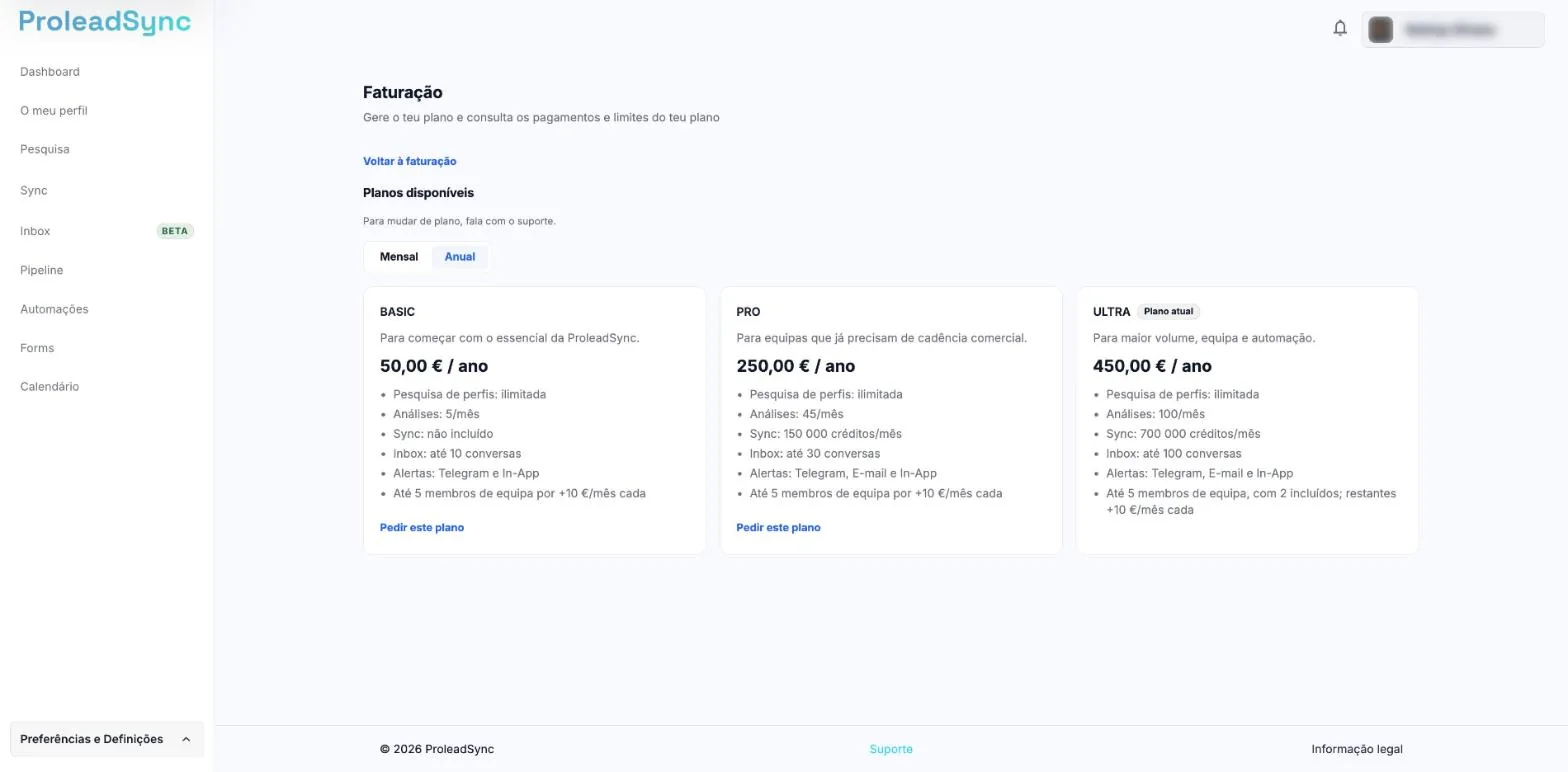Open the Forms page

click(37, 349)
